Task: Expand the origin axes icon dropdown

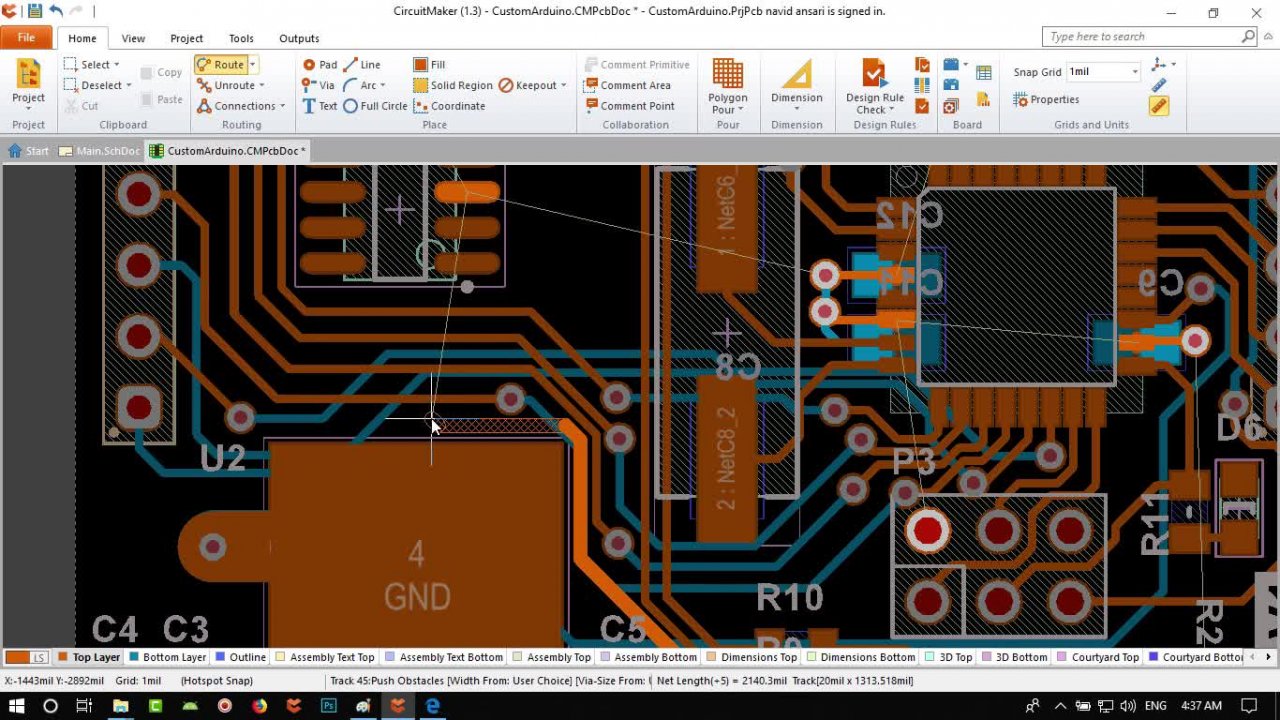Action: 1174,64
